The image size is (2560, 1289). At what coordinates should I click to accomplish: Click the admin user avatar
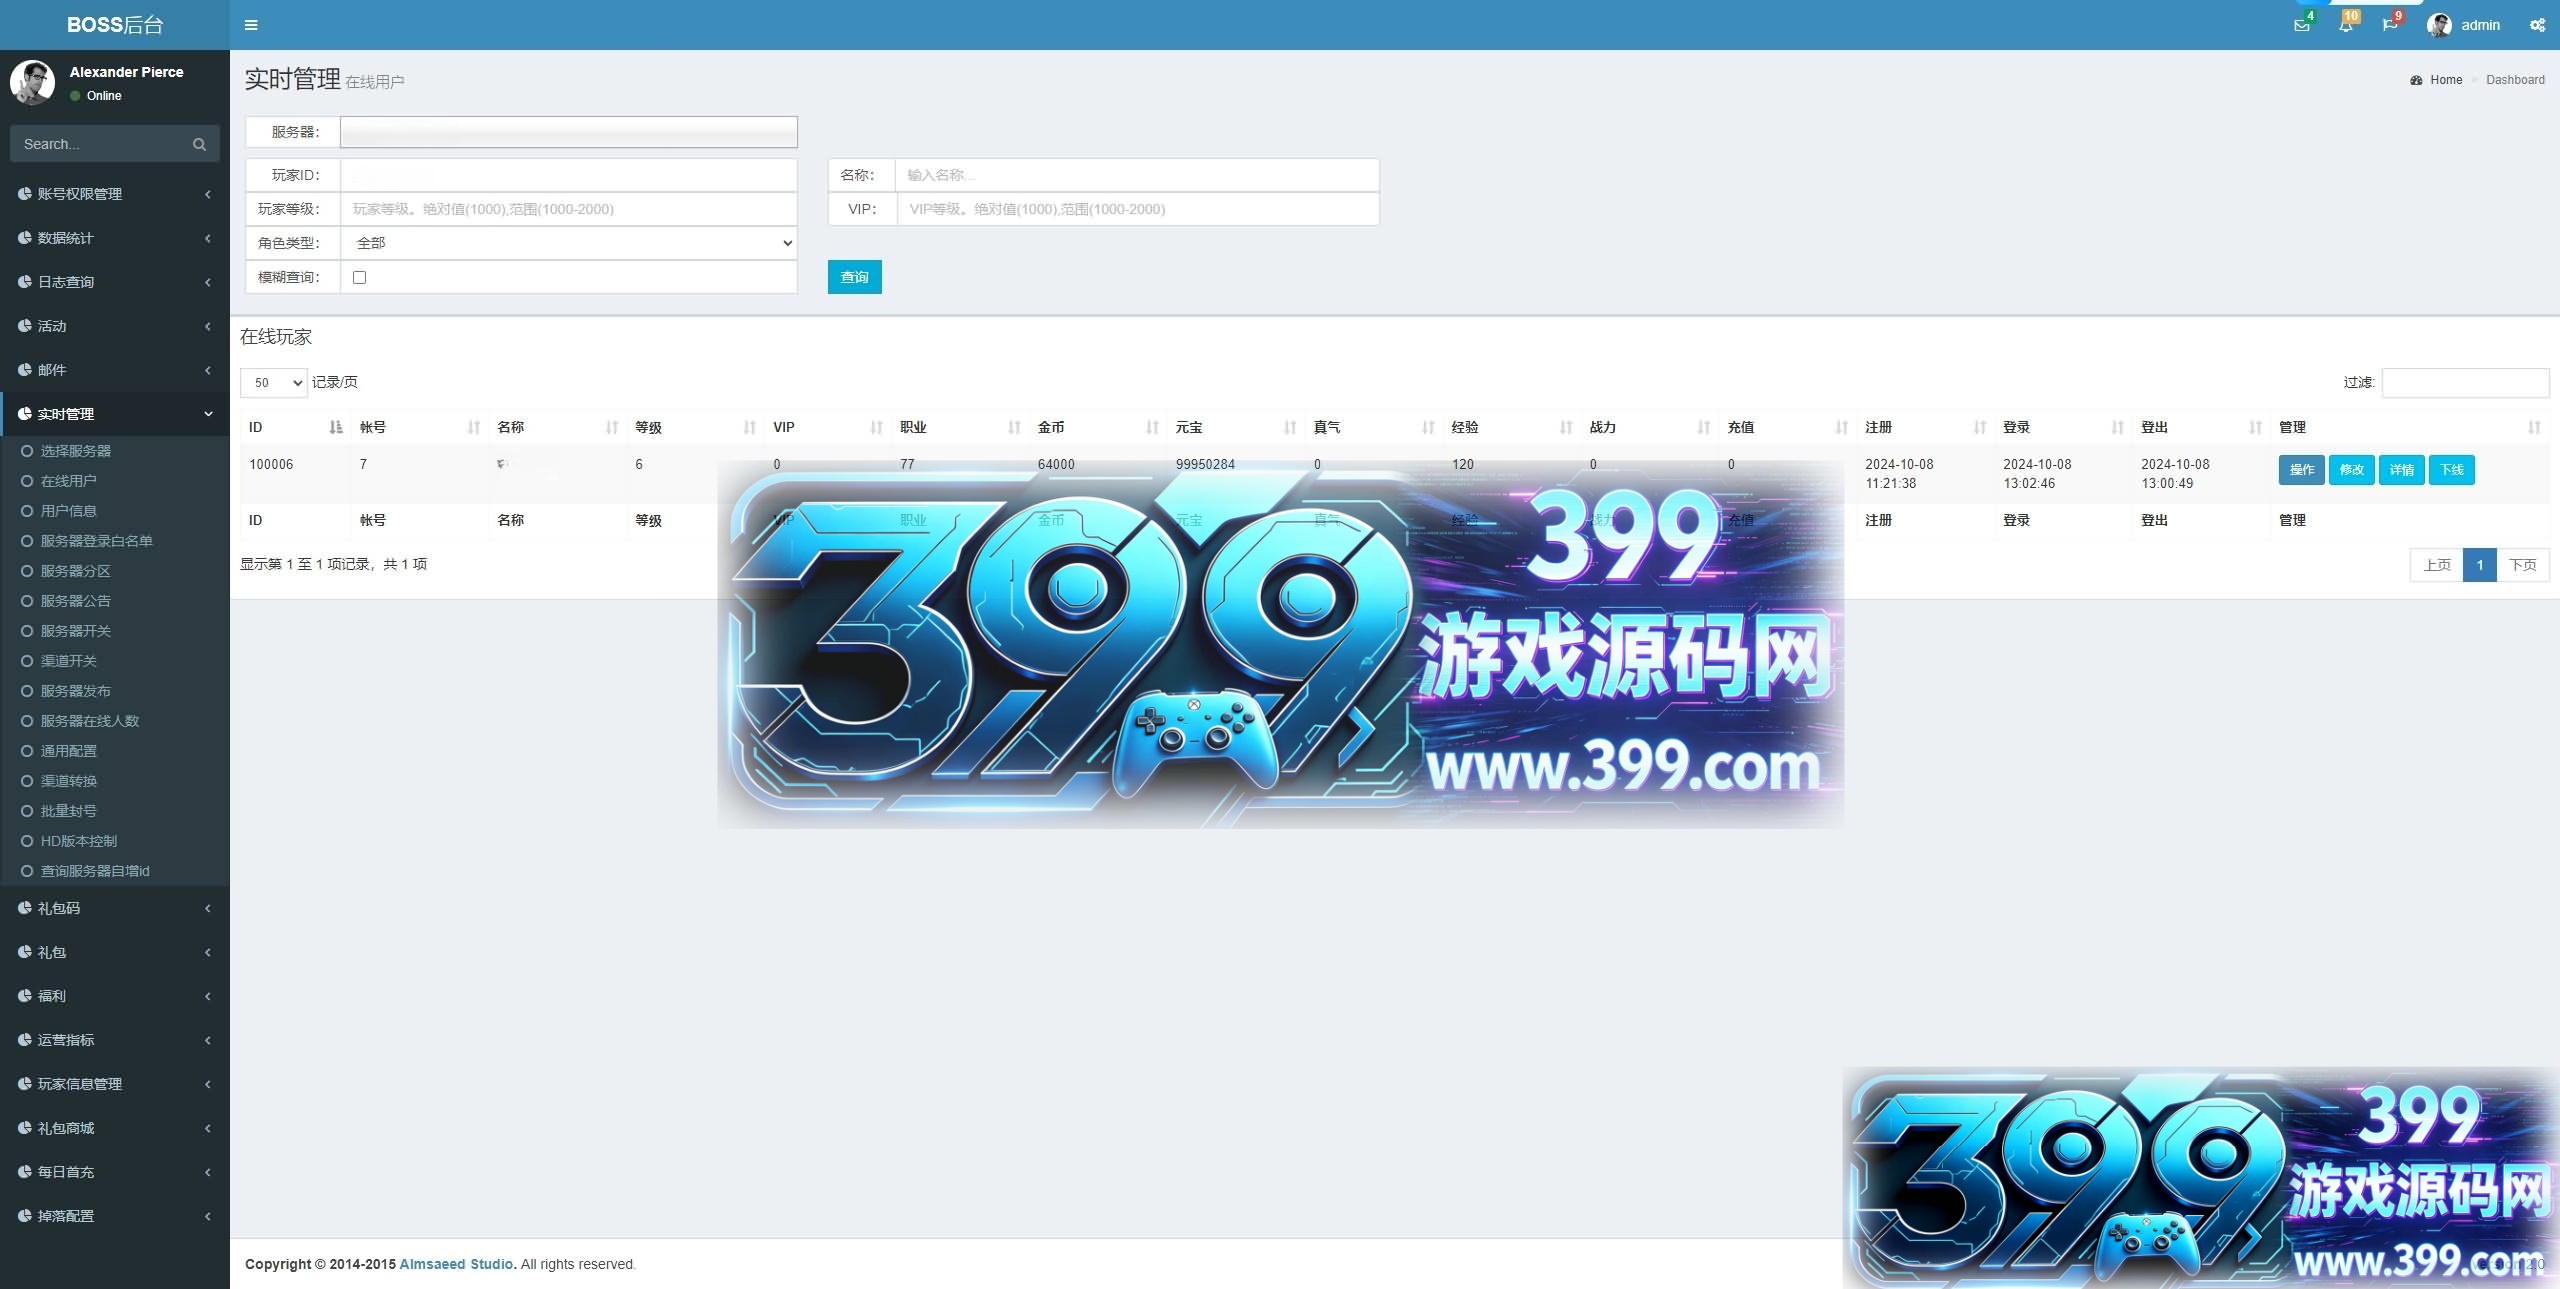(x=2439, y=25)
